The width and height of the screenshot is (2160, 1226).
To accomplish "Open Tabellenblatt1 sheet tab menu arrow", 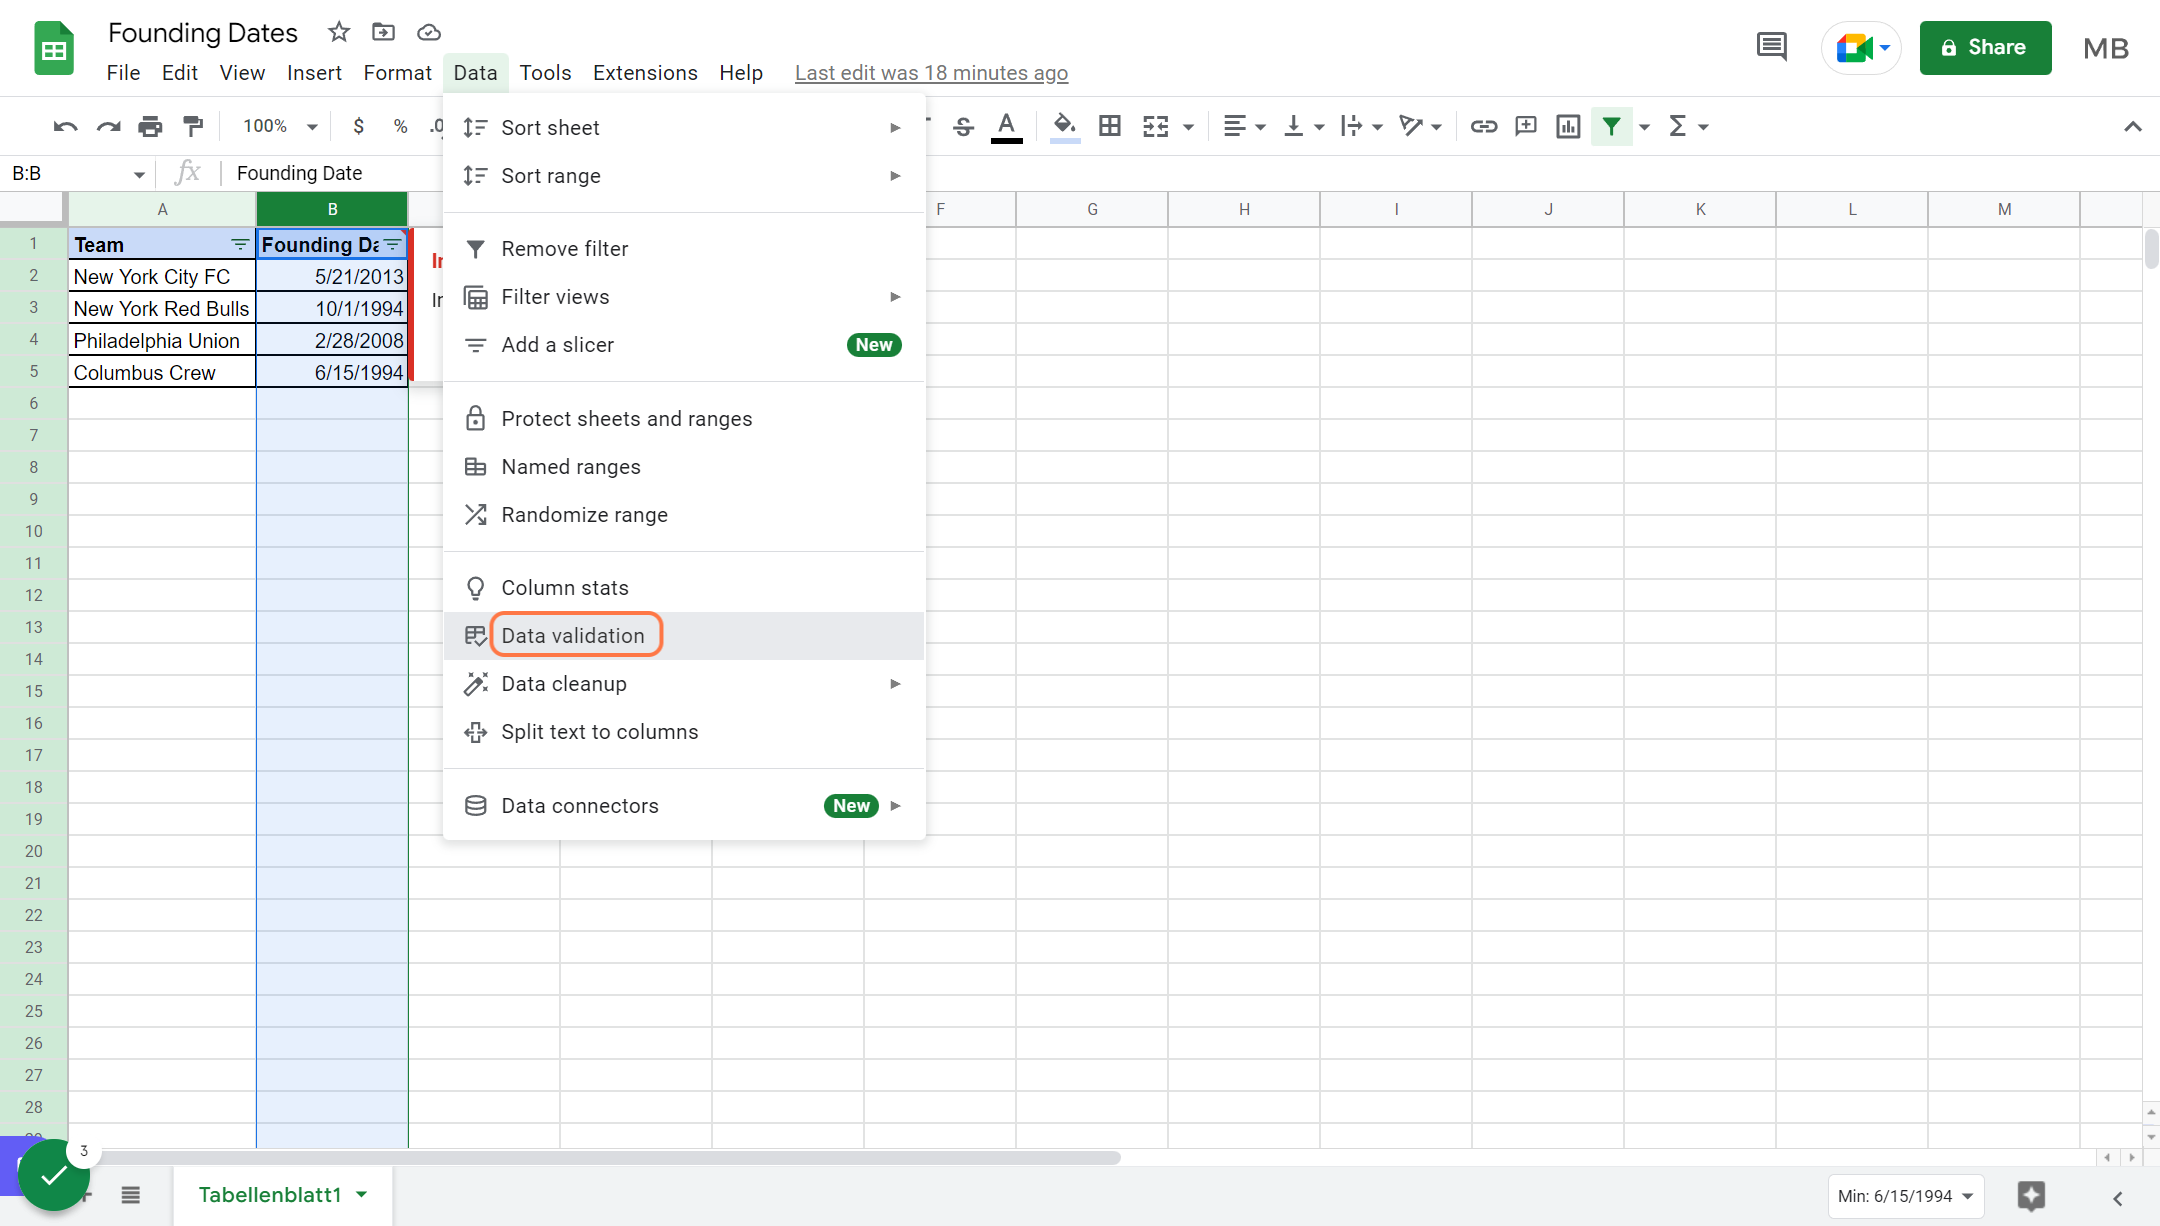I will [362, 1195].
